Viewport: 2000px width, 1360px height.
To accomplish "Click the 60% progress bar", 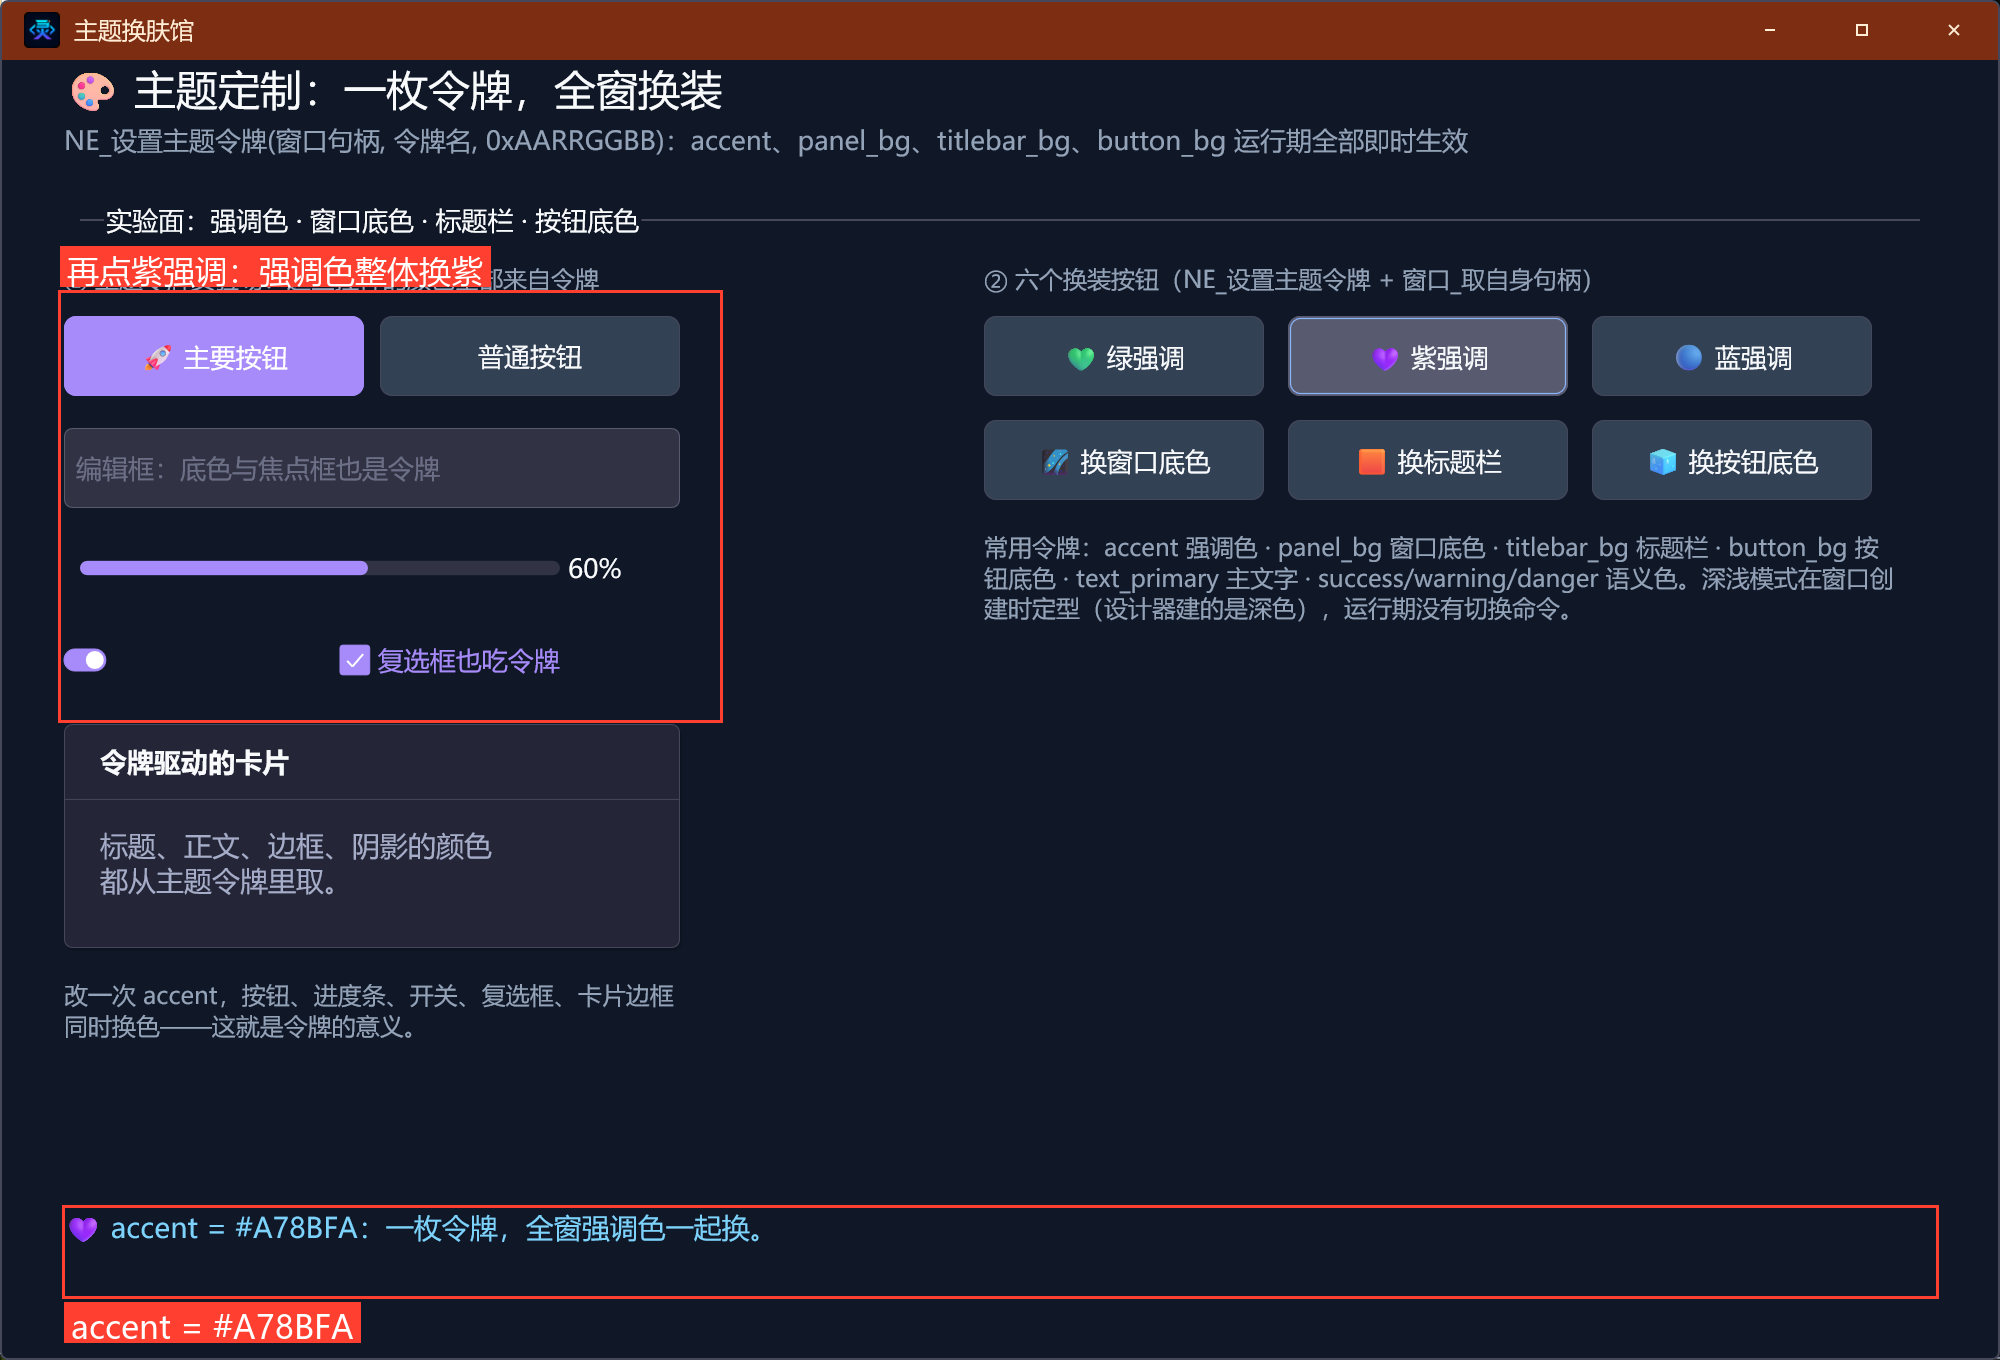I will [x=320, y=568].
